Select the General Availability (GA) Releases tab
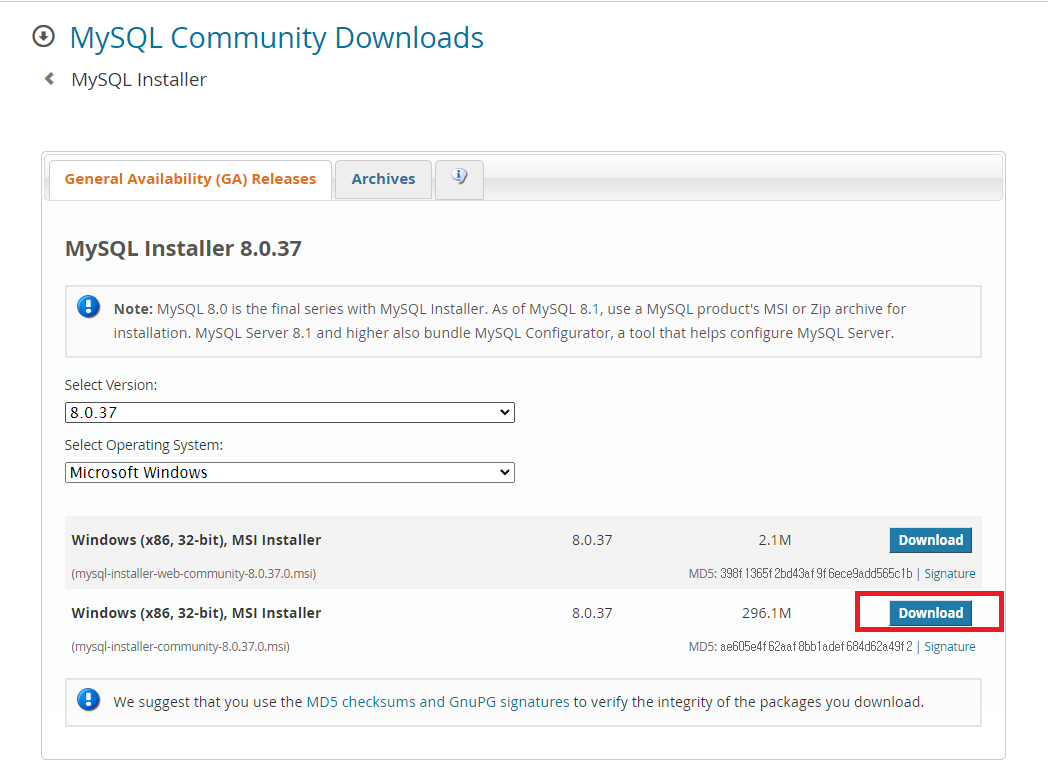1048x775 pixels. pyautogui.click(x=190, y=179)
